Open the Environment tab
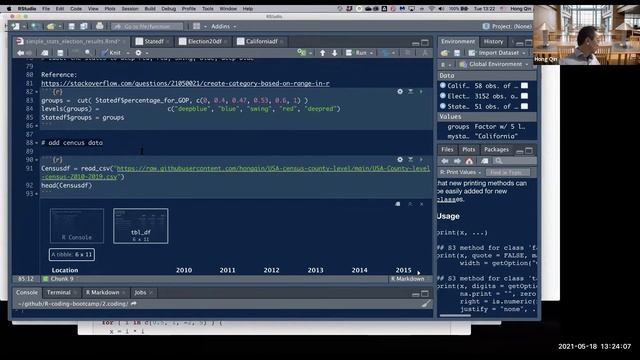This screenshot has width=640, height=360. [x=458, y=42]
